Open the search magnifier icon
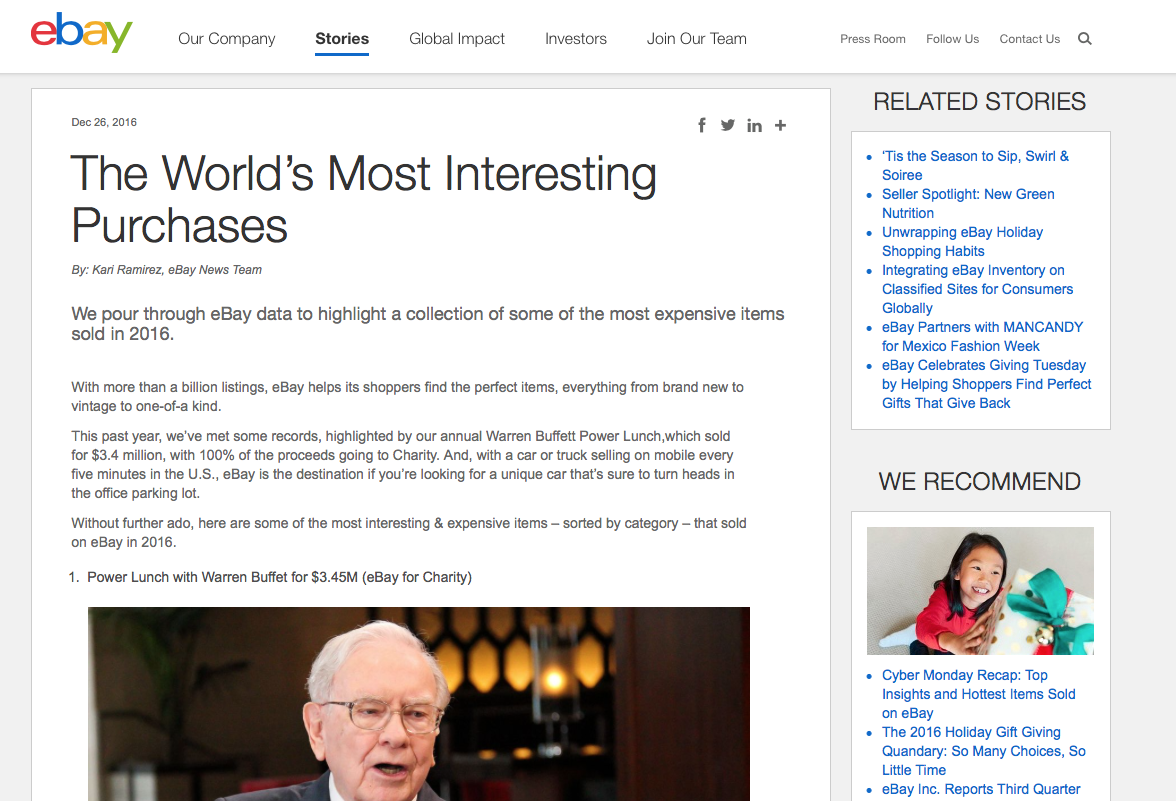The image size is (1176, 801). 1085,39
